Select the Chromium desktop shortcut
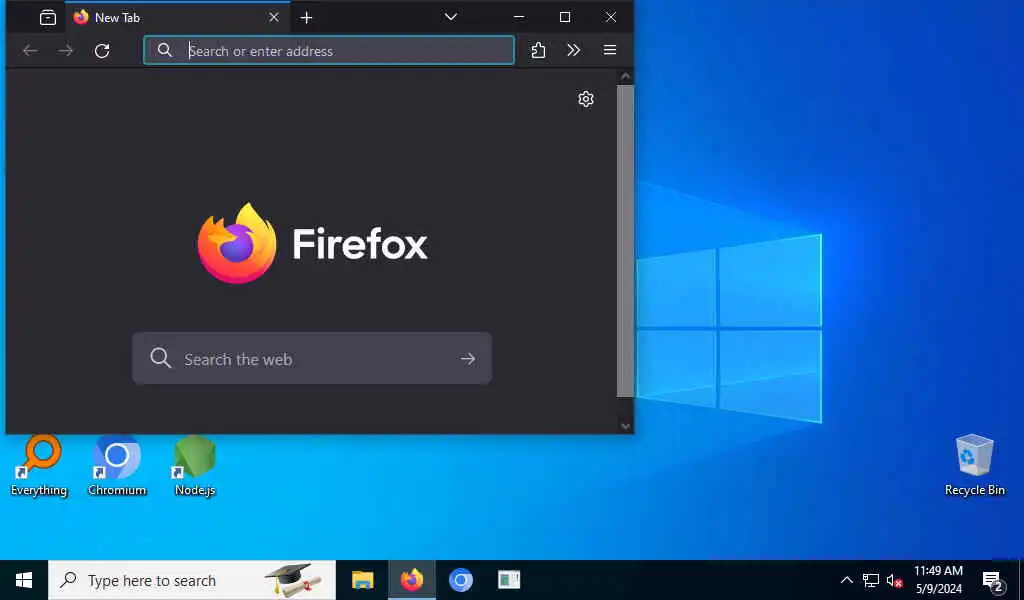 (117, 466)
